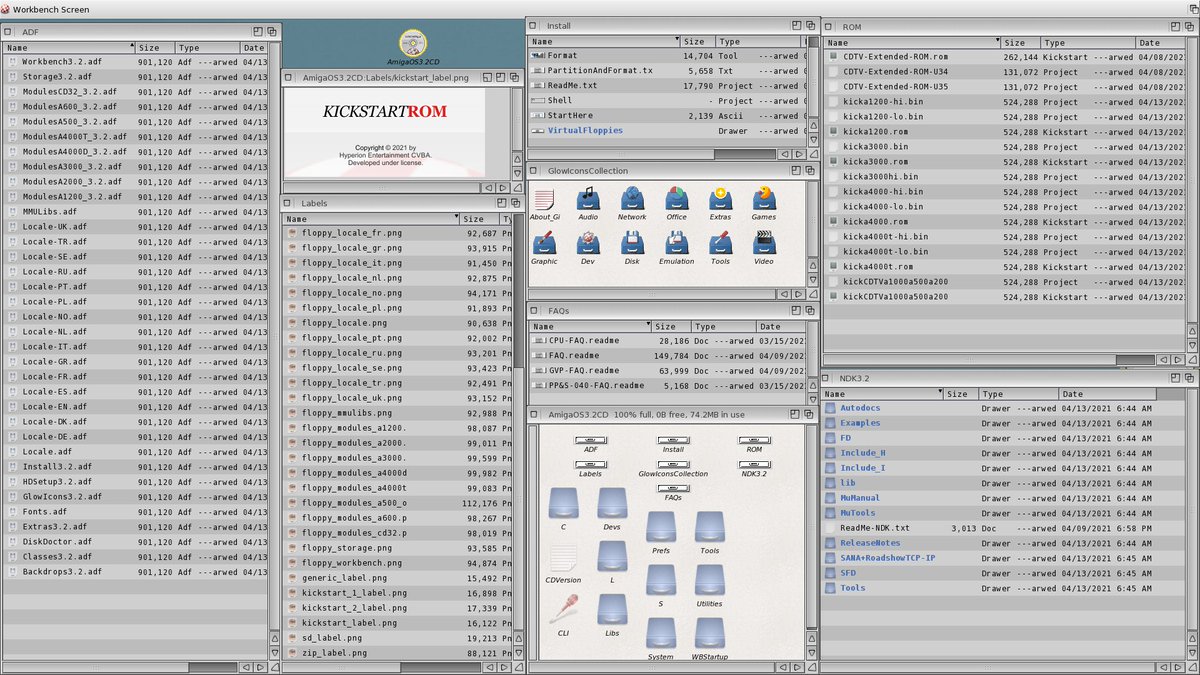This screenshot has width=1200, height=675.
Task: Select the S drawer icon
Action: [661, 580]
